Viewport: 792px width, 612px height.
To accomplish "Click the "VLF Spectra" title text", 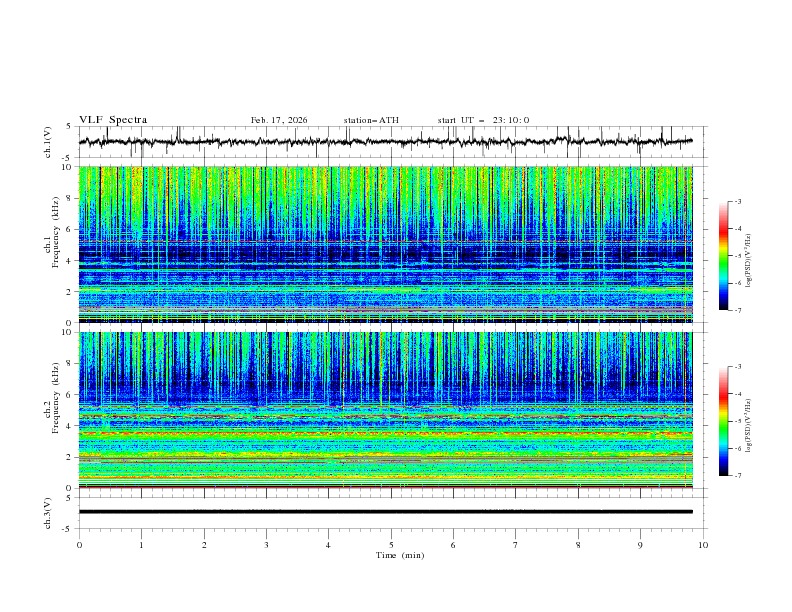I will point(113,120).
